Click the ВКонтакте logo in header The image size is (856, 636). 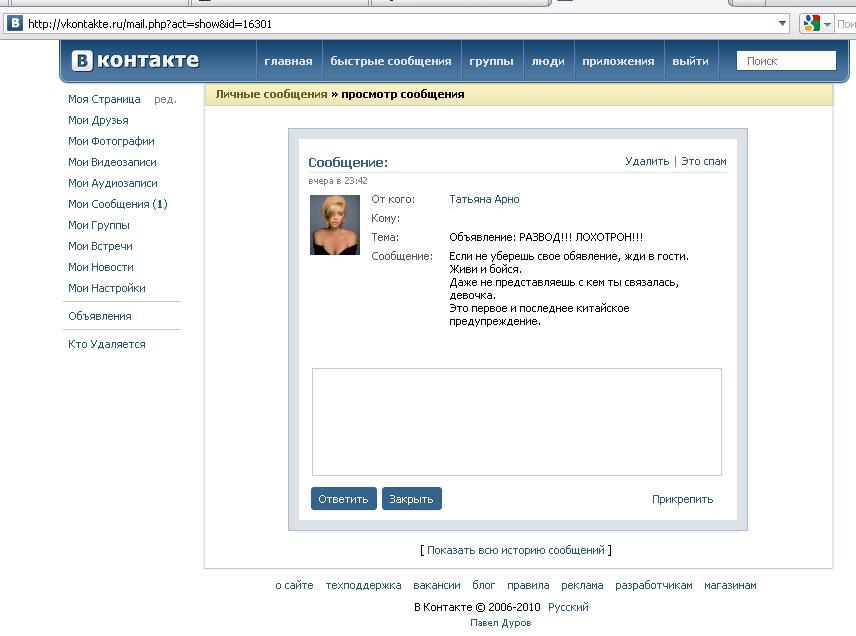[135, 60]
